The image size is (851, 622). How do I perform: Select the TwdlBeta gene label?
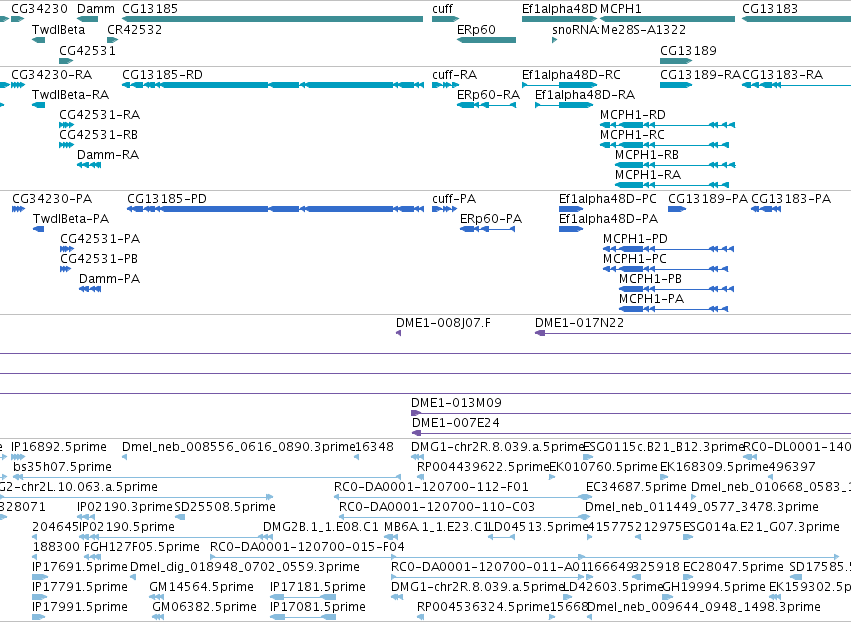click(59, 30)
